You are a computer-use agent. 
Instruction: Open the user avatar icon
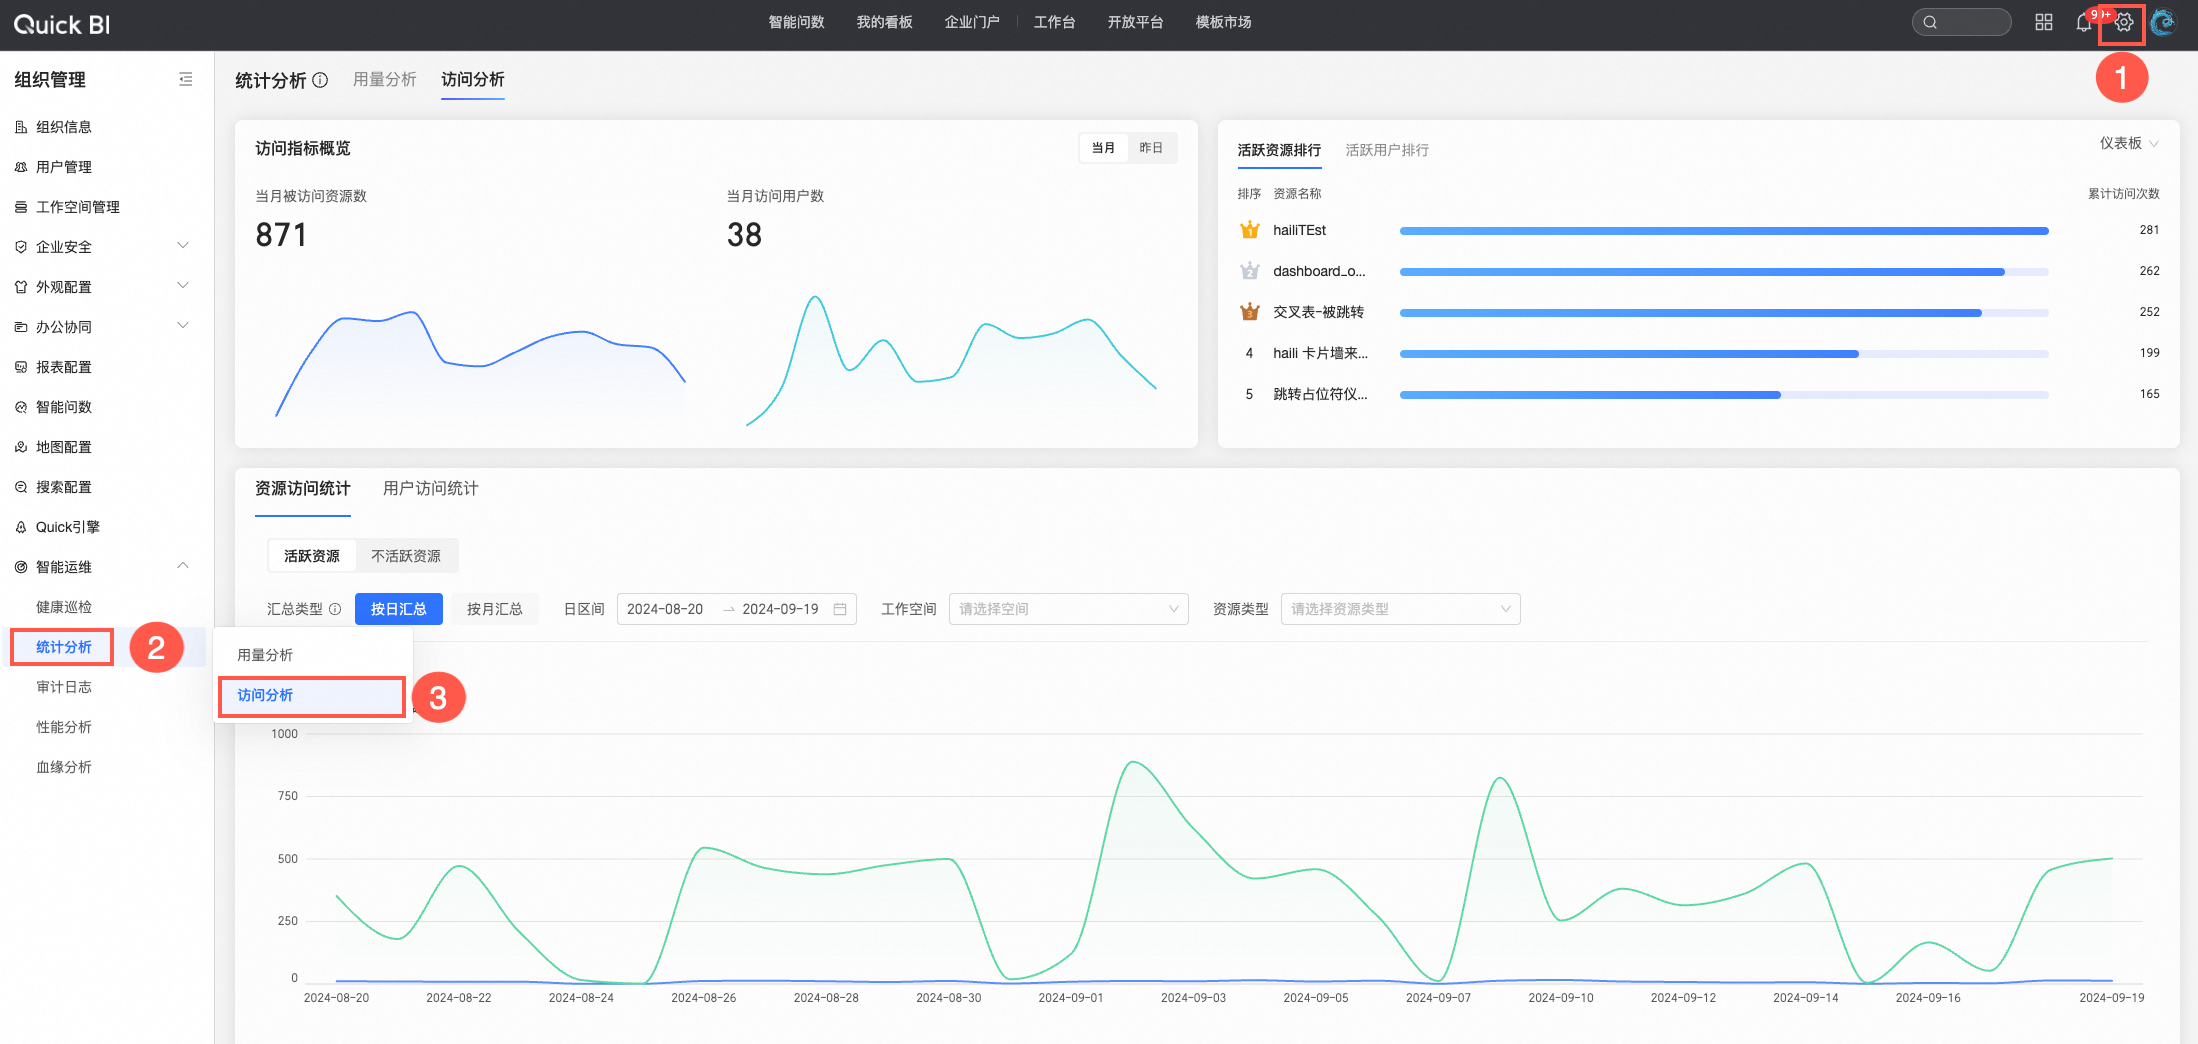(2163, 22)
